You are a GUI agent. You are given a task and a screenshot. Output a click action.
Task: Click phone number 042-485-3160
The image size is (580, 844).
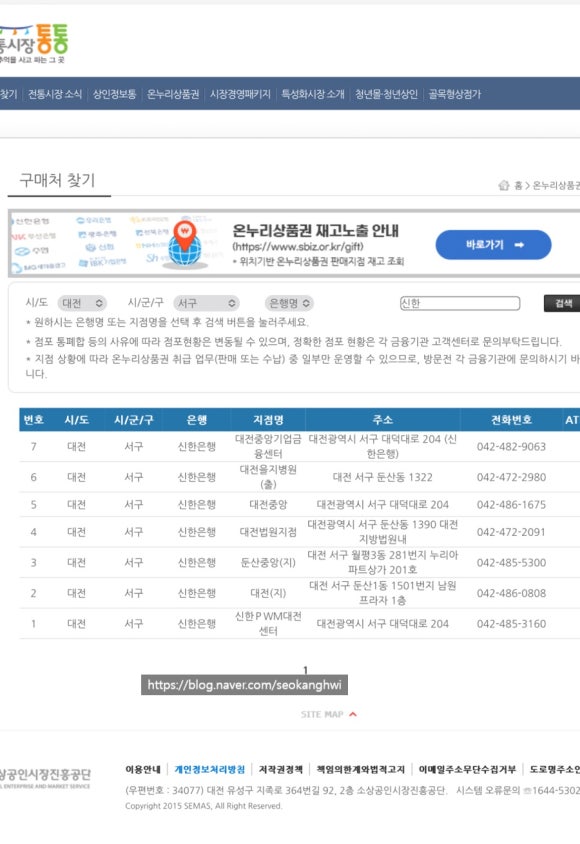tap(511, 623)
